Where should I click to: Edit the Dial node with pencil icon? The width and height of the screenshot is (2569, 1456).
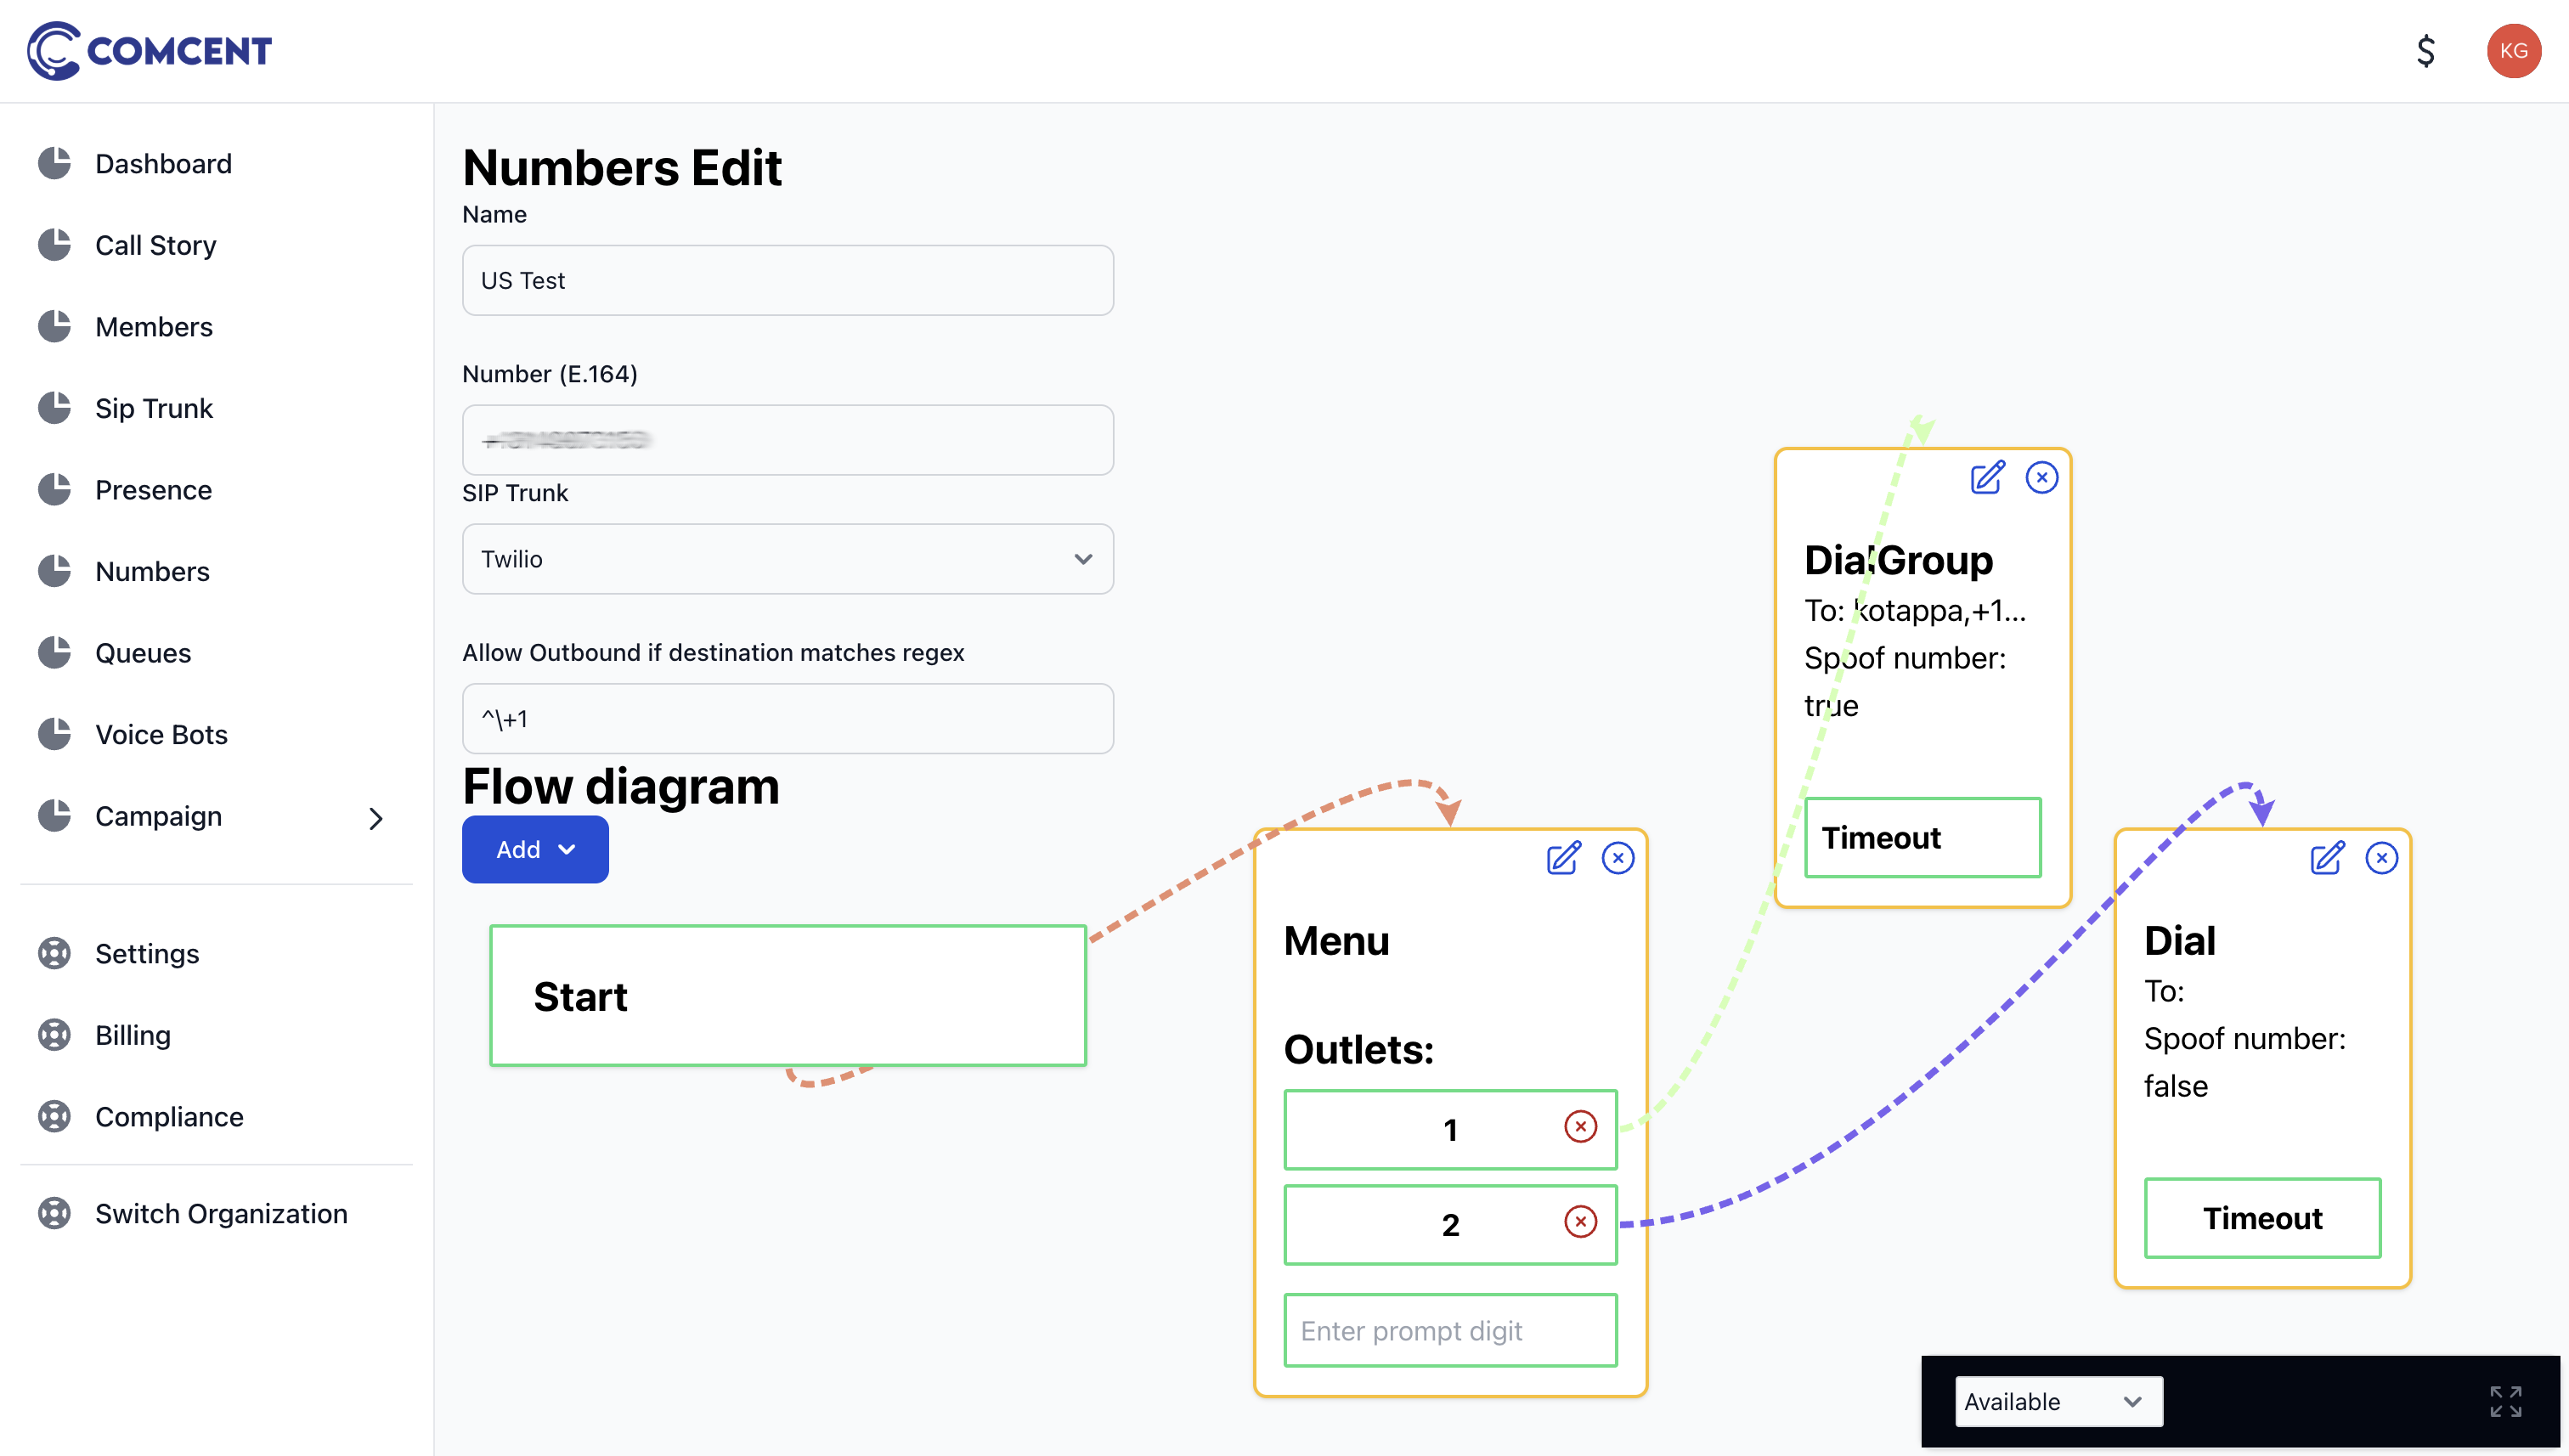point(2328,858)
